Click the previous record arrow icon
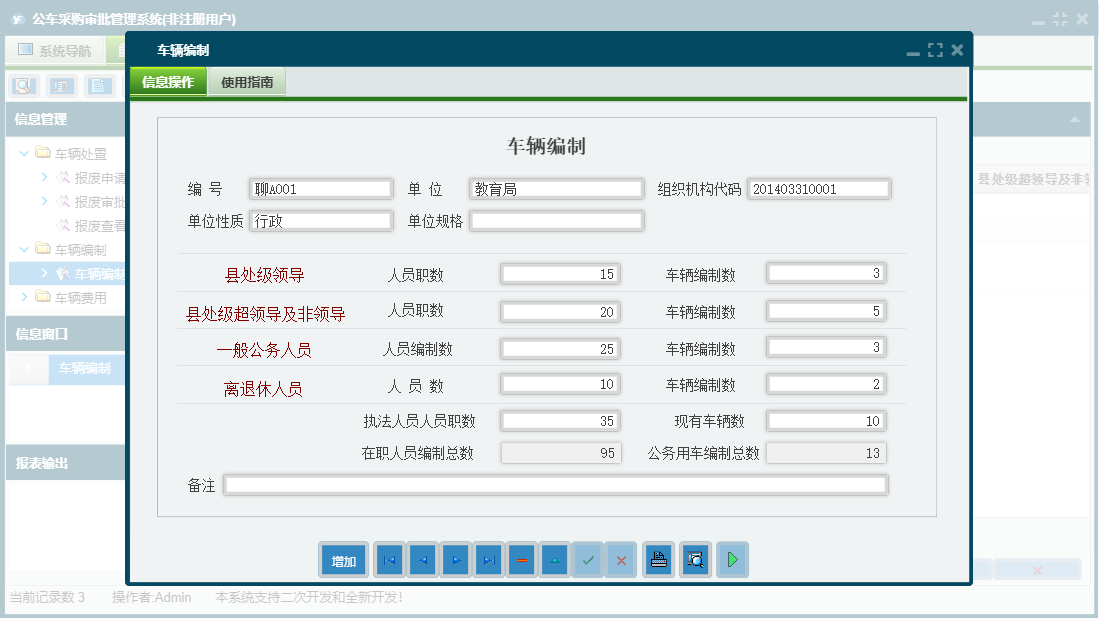Screen dimensions: 1099x618 click(x=422, y=560)
